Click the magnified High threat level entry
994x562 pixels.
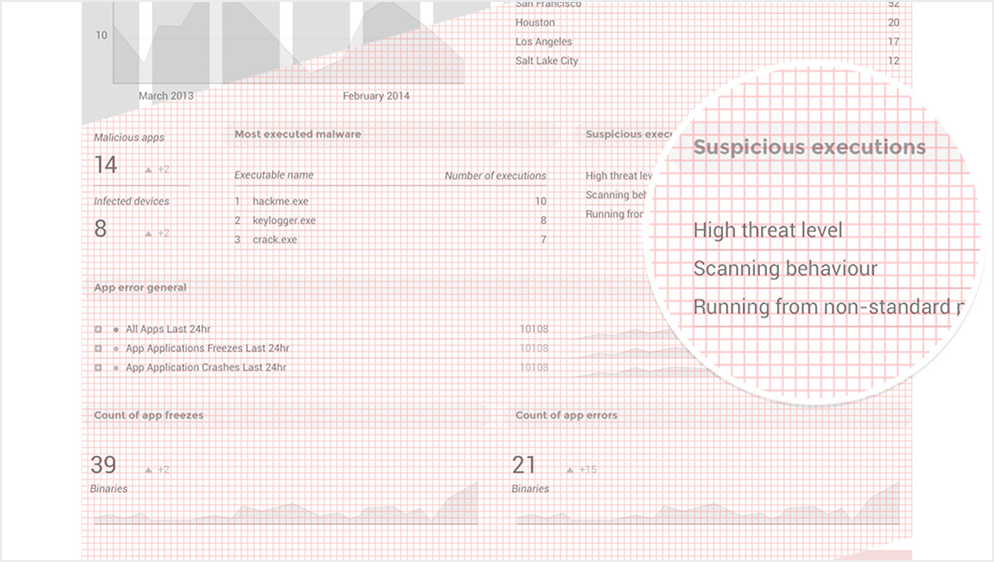click(768, 231)
